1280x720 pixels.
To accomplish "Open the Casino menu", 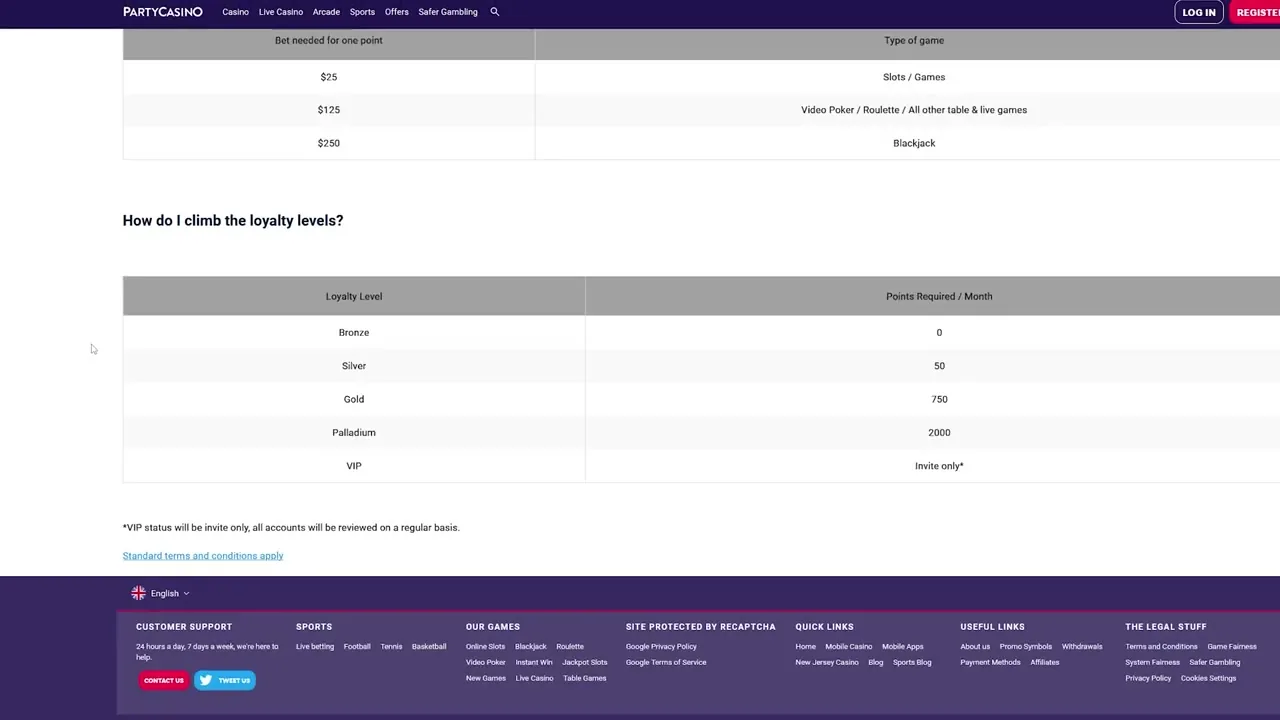I will pyautogui.click(x=235, y=12).
